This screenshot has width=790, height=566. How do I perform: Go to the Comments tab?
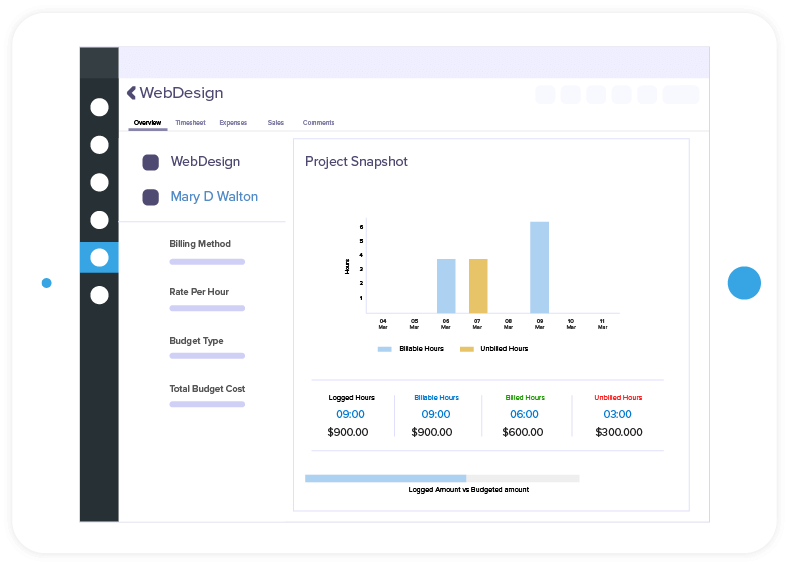pos(318,122)
